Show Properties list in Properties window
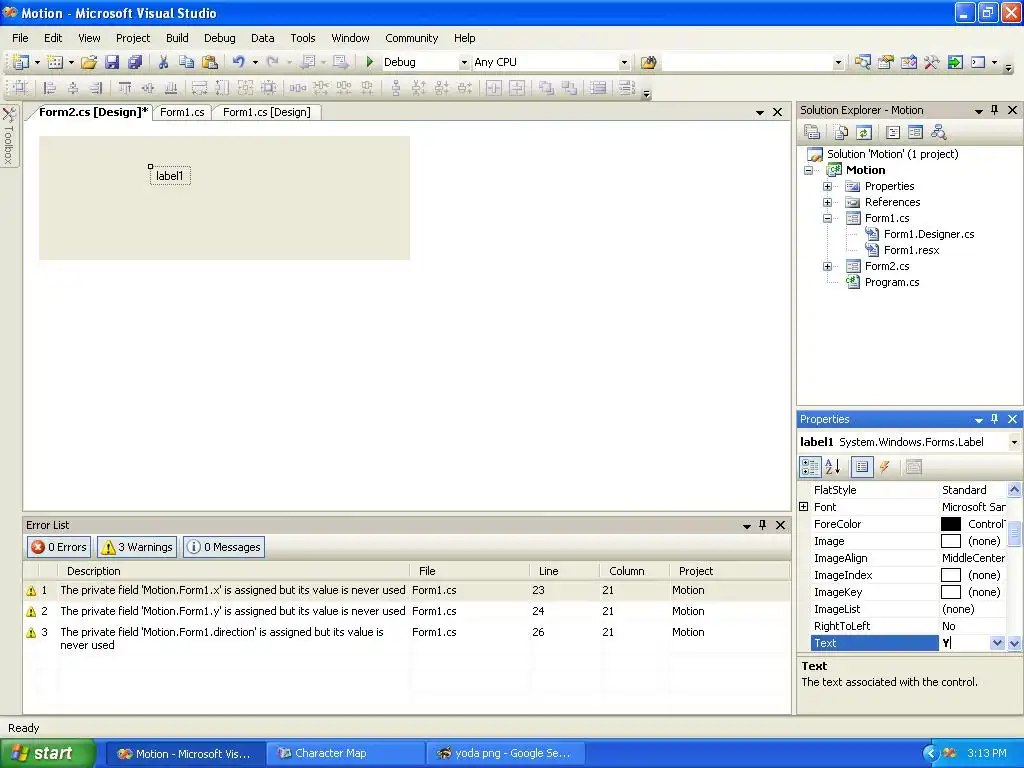Screen dimensions: 1024x768 [862, 466]
